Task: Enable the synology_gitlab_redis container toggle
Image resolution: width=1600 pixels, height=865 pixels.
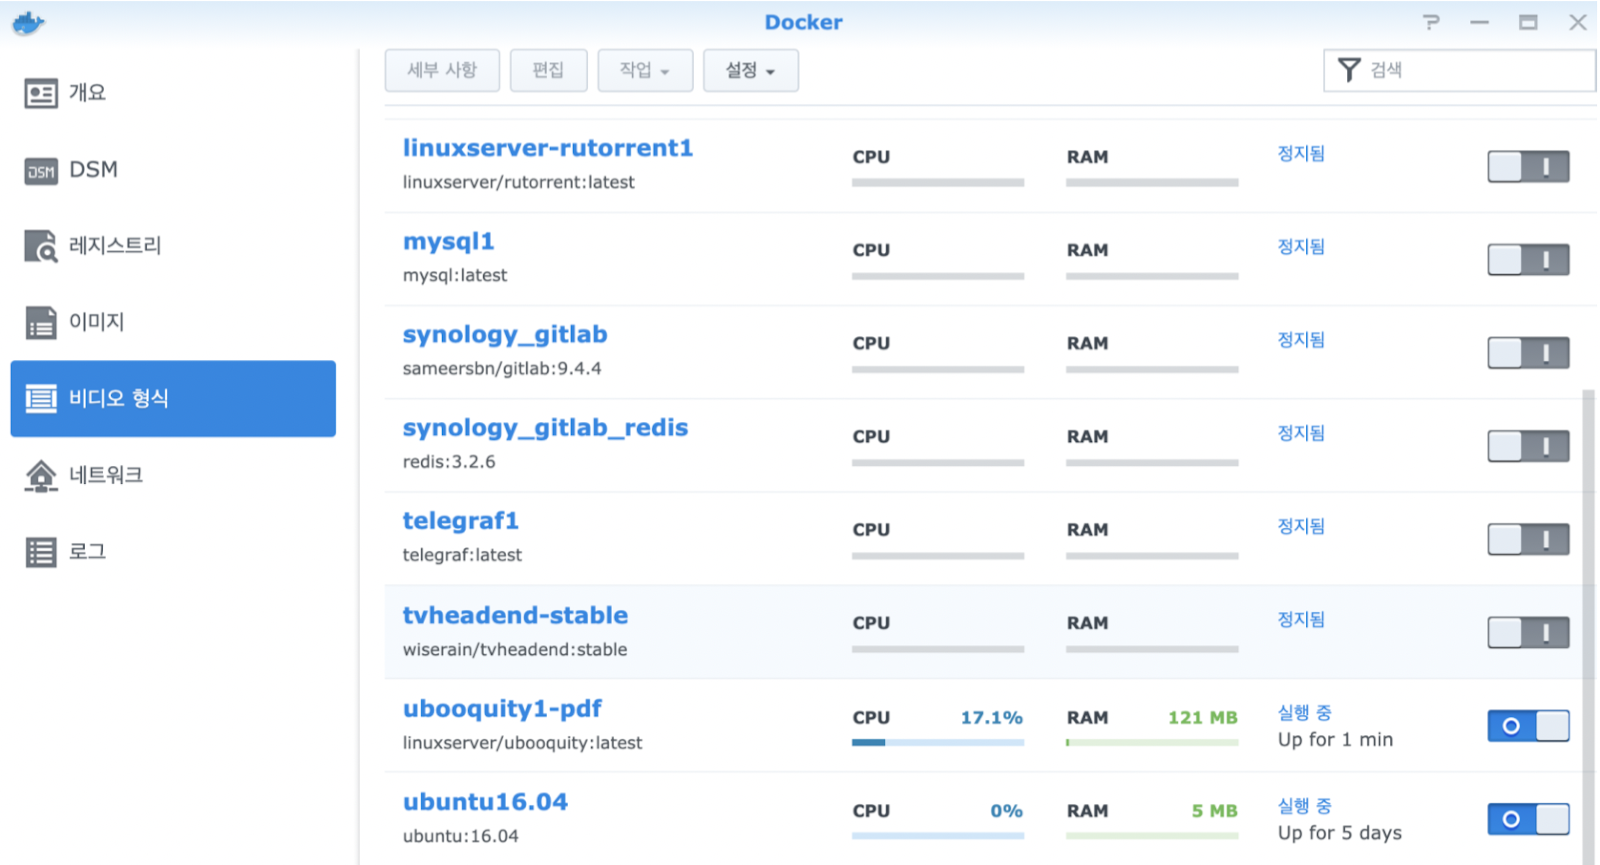Action: click(x=1528, y=446)
